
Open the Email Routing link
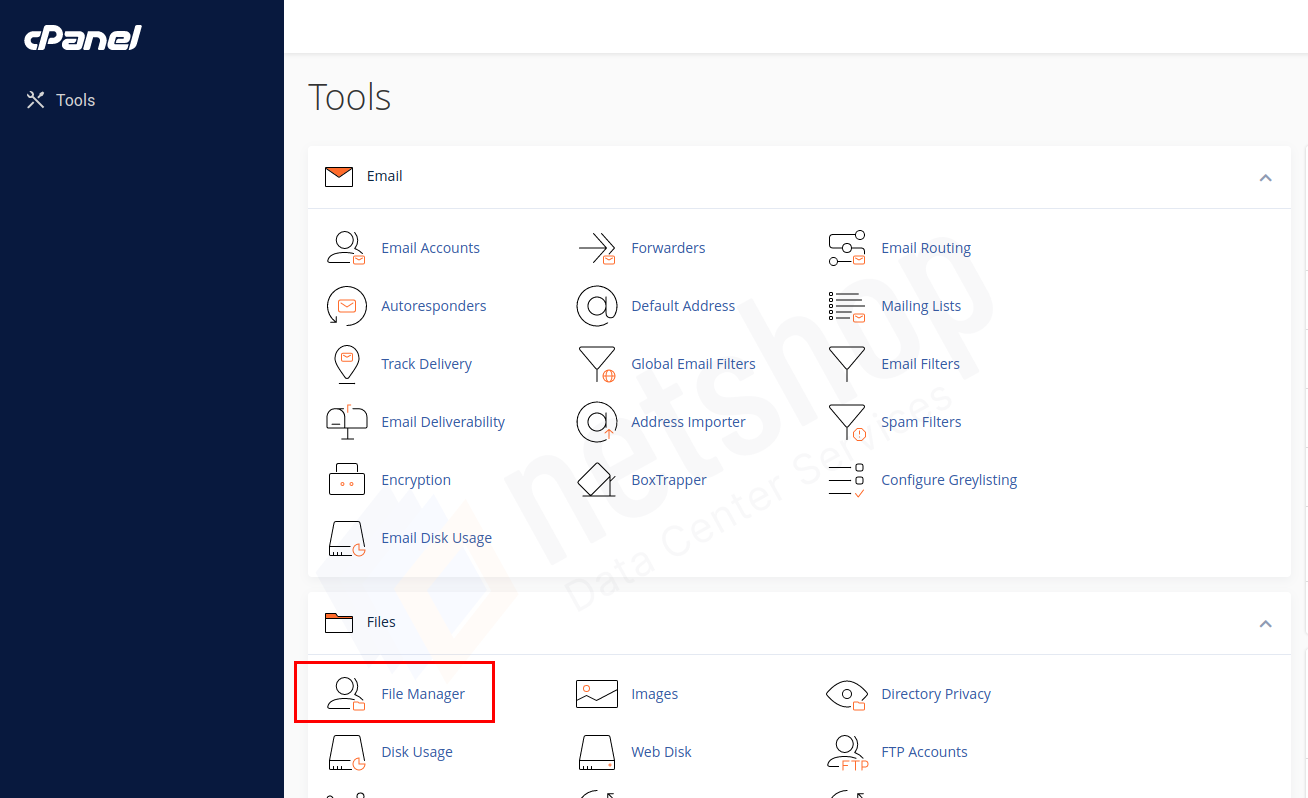click(926, 248)
